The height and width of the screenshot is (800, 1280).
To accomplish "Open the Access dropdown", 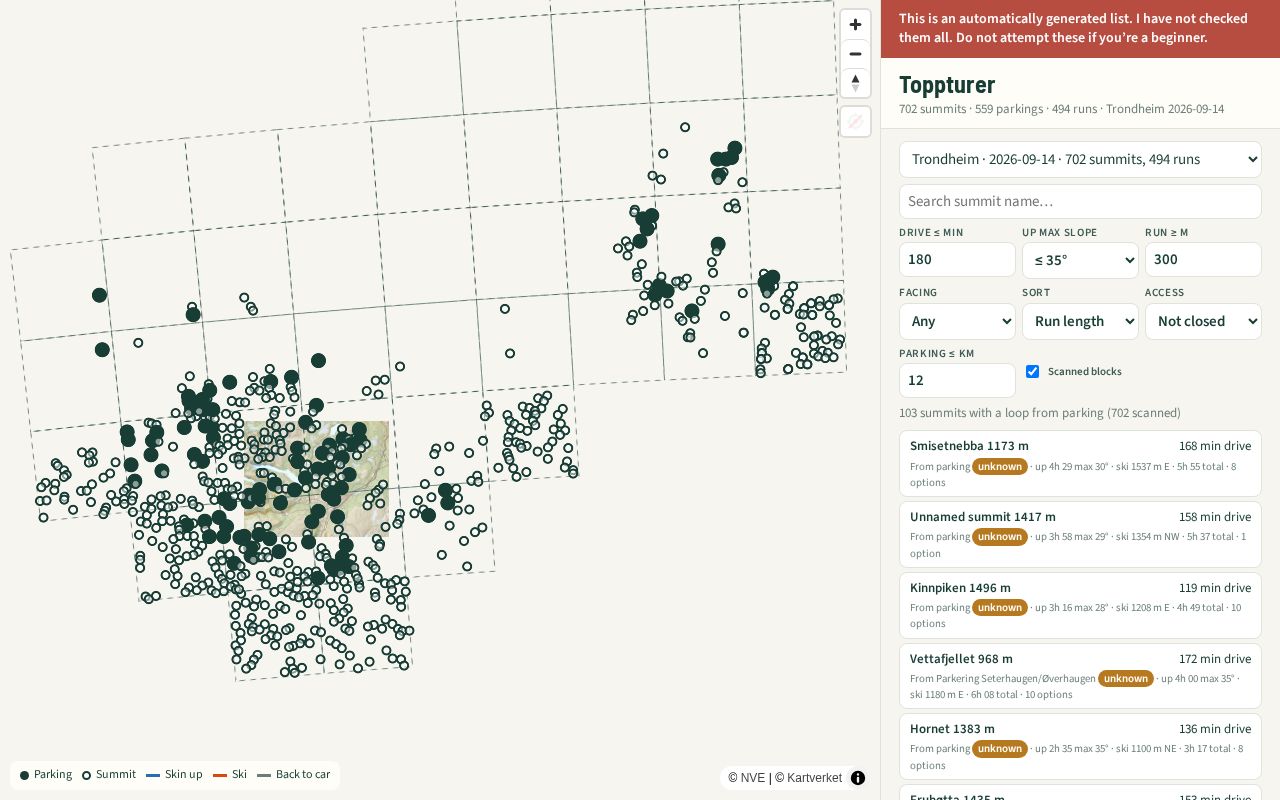I will (x=1203, y=322).
